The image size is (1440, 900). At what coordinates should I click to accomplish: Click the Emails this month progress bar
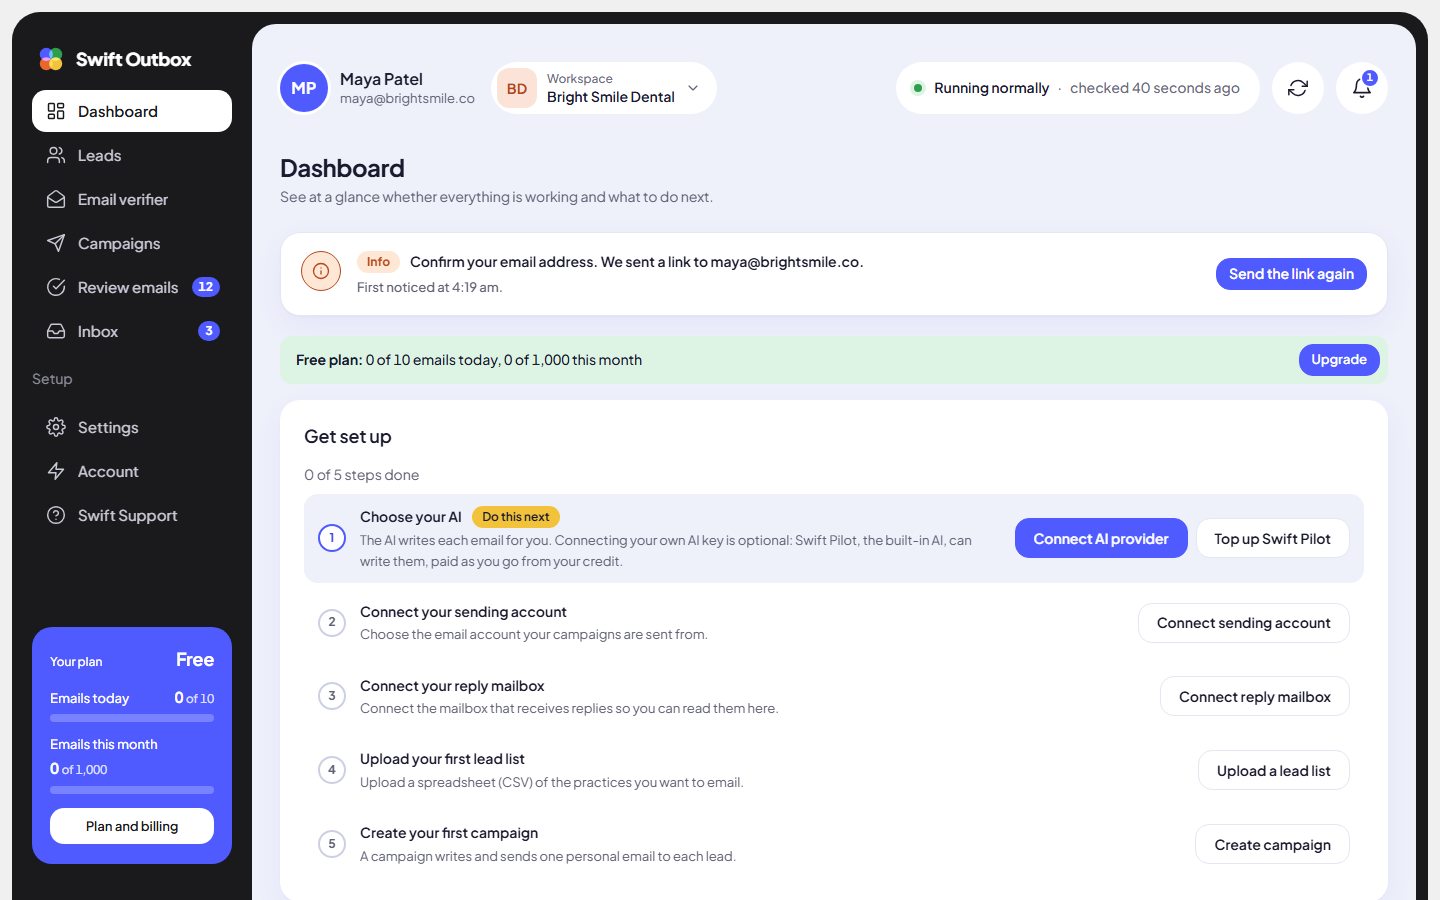click(x=132, y=790)
